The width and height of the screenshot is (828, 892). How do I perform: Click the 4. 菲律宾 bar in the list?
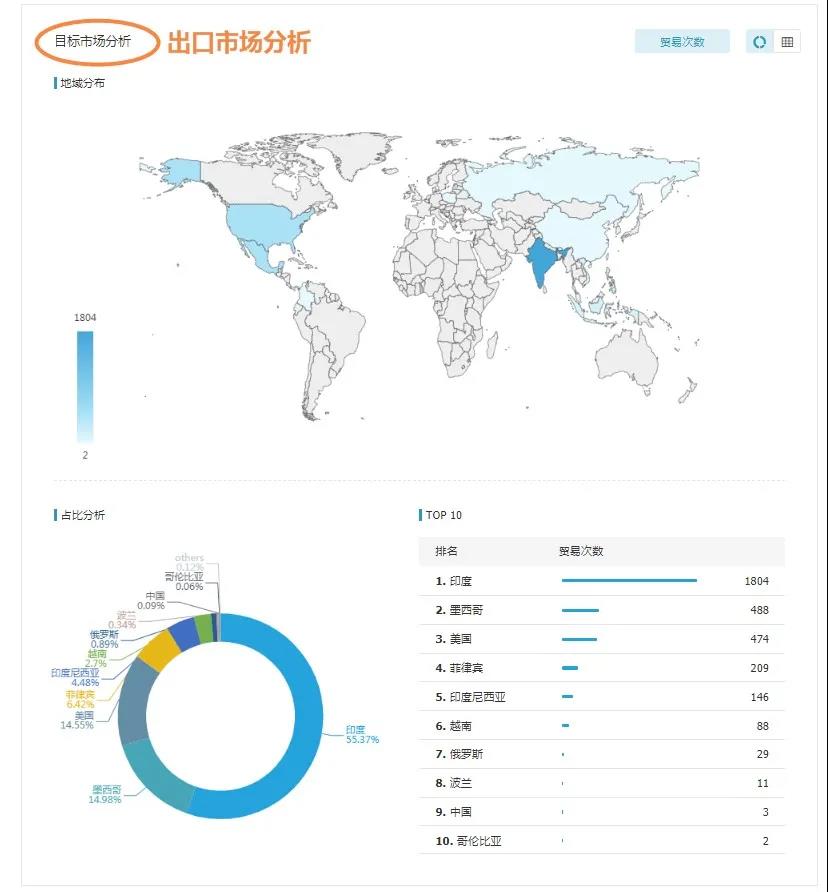tap(570, 668)
